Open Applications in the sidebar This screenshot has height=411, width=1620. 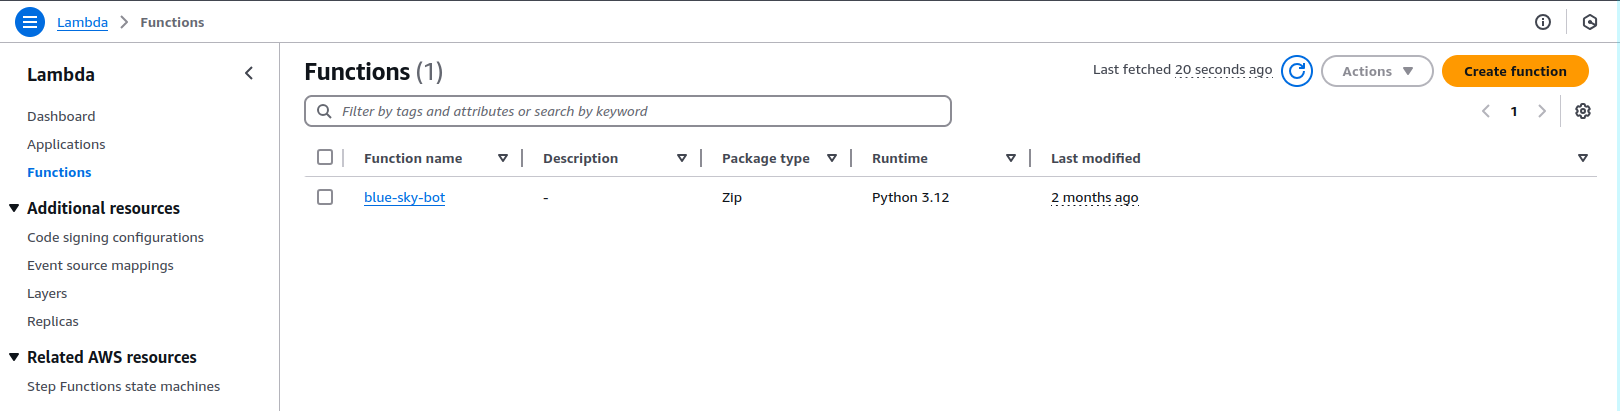pos(66,144)
